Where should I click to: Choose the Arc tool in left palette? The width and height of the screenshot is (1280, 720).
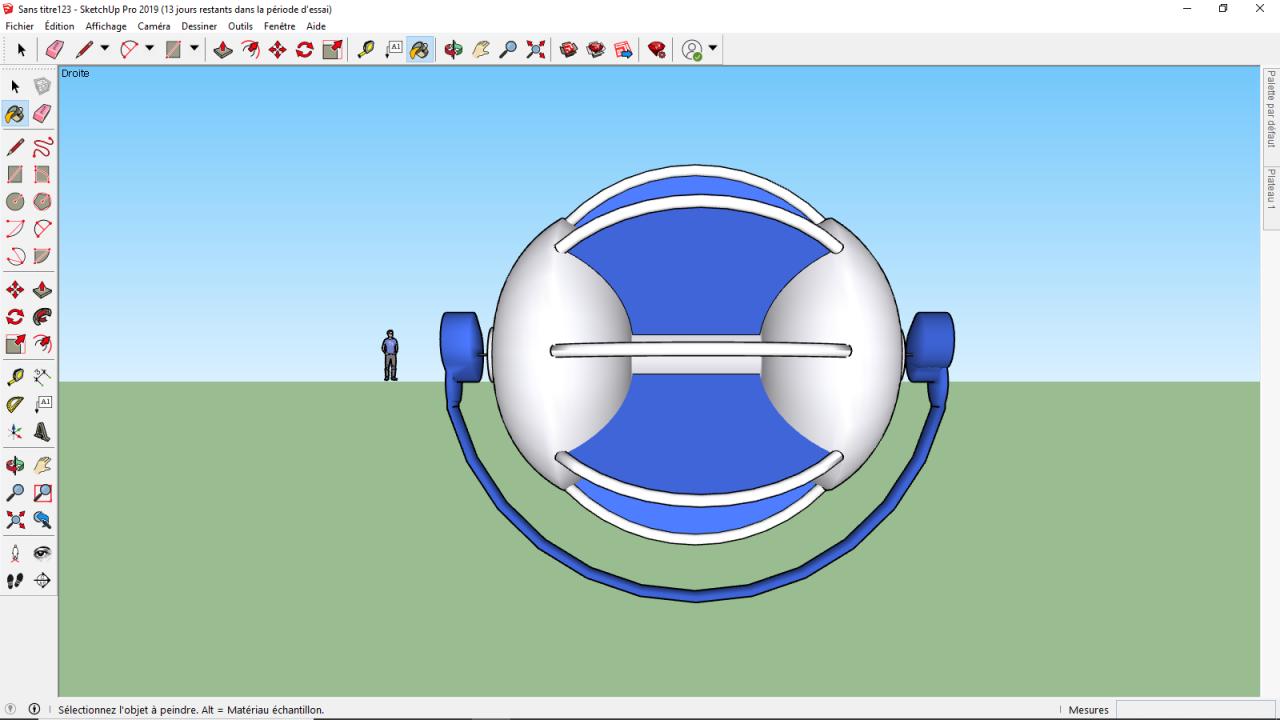coord(15,229)
